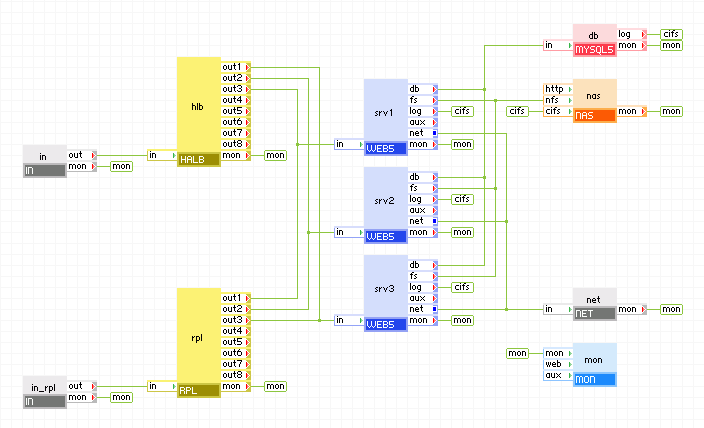Select the hlb load balancer block
The image size is (704, 428).
(198, 104)
